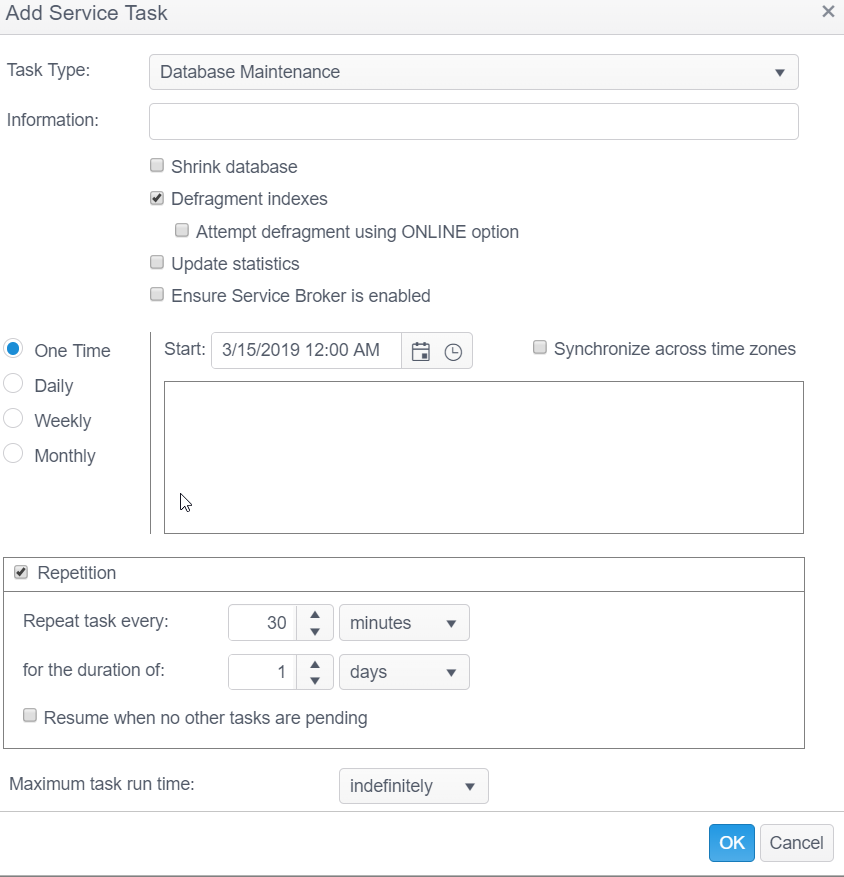
Task: Click the OK button
Action: (x=731, y=842)
